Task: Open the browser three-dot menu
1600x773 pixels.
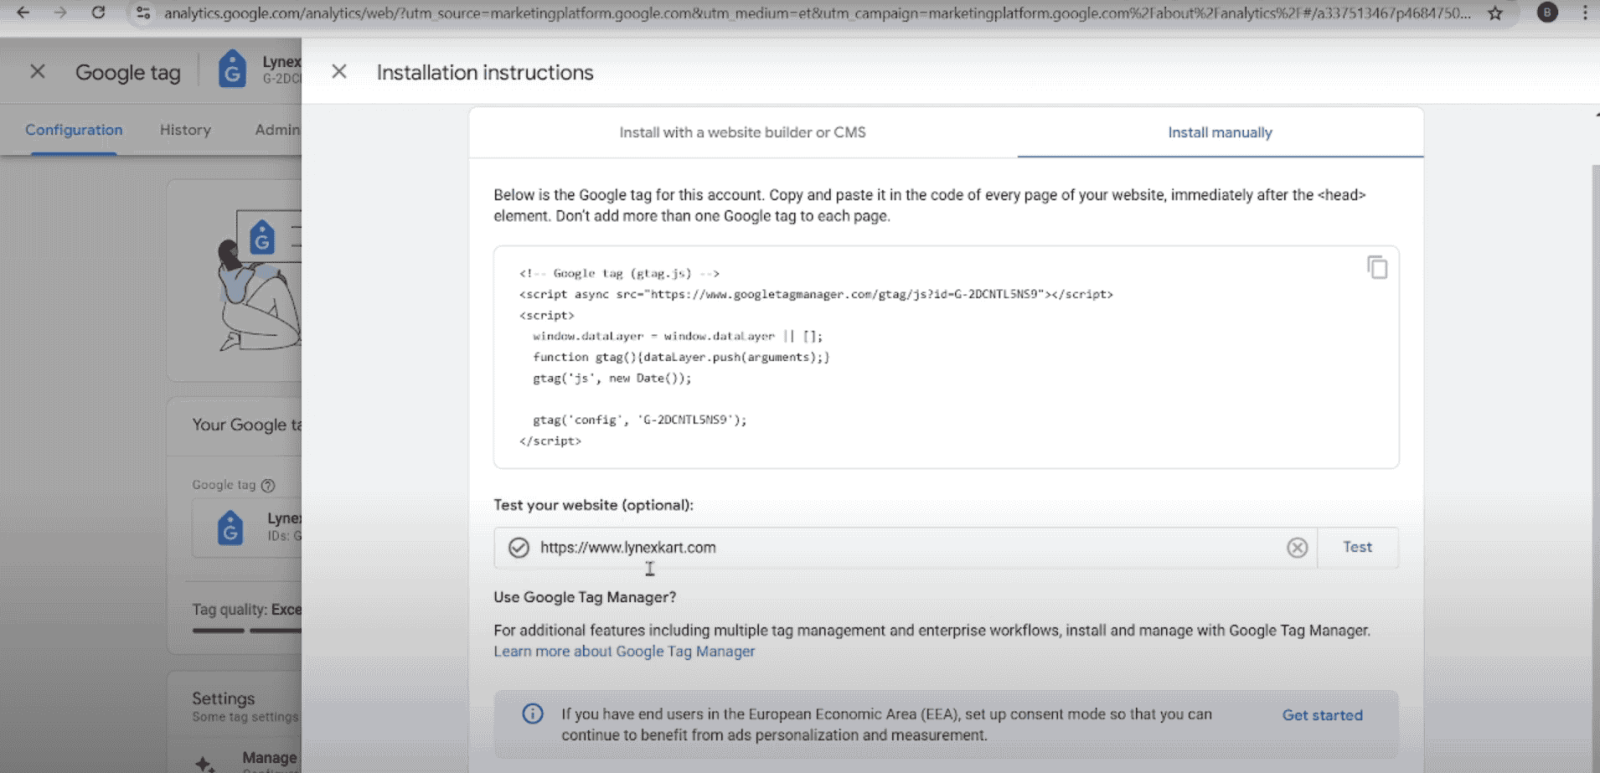Action: 1585,13
